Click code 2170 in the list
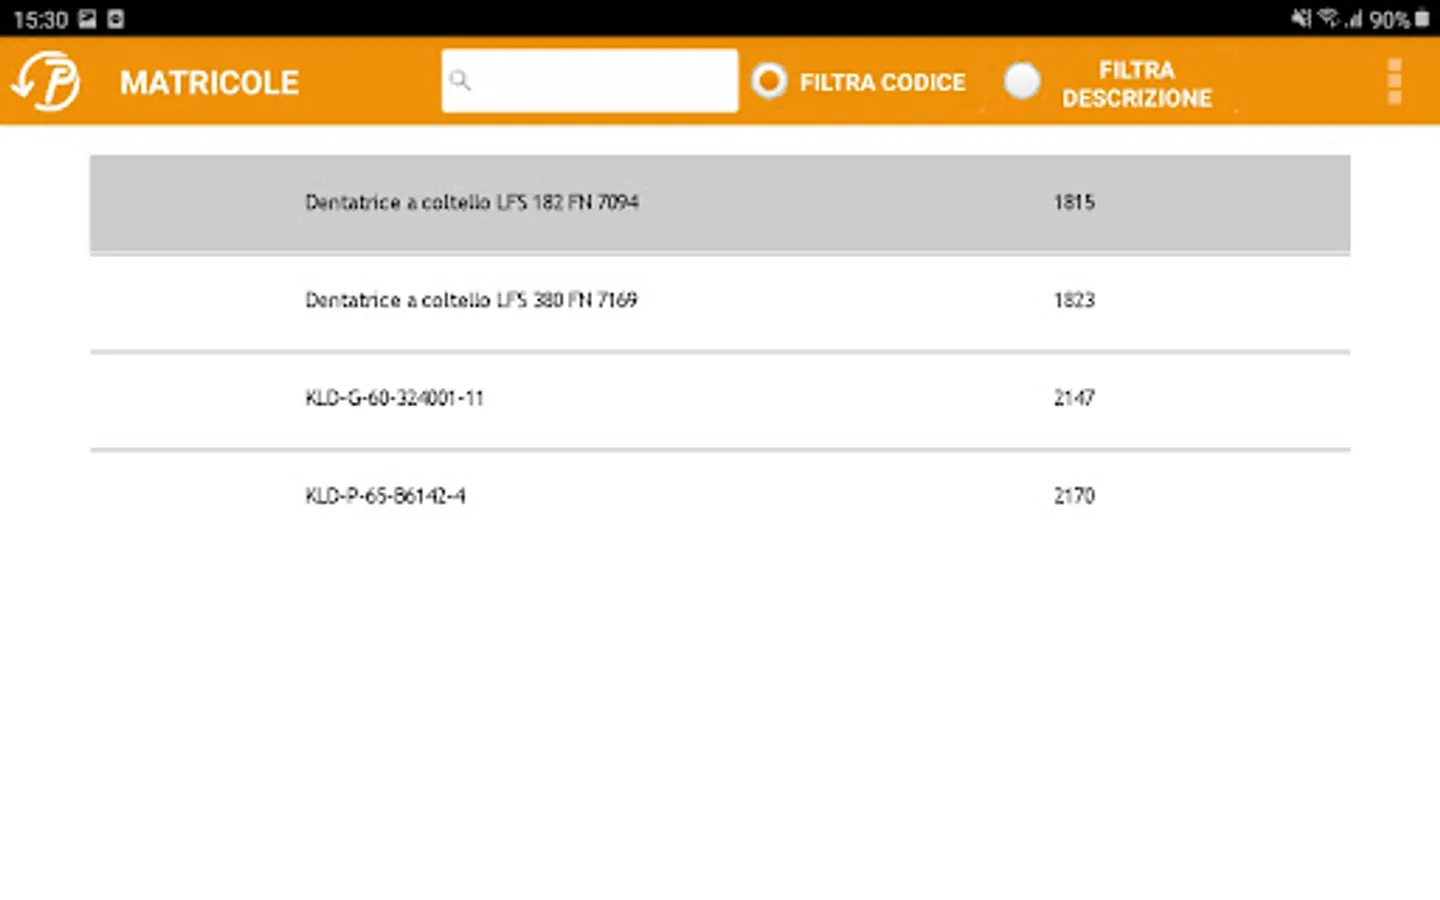Image resolution: width=1440 pixels, height=900 pixels. coord(1074,496)
